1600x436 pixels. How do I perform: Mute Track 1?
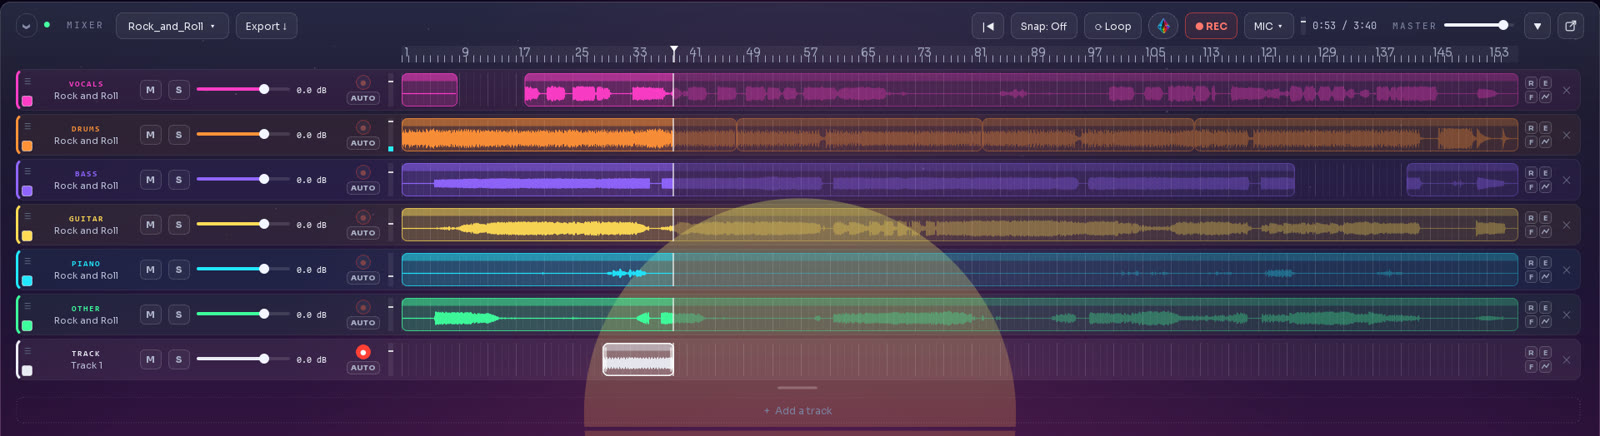pos(150,360)
